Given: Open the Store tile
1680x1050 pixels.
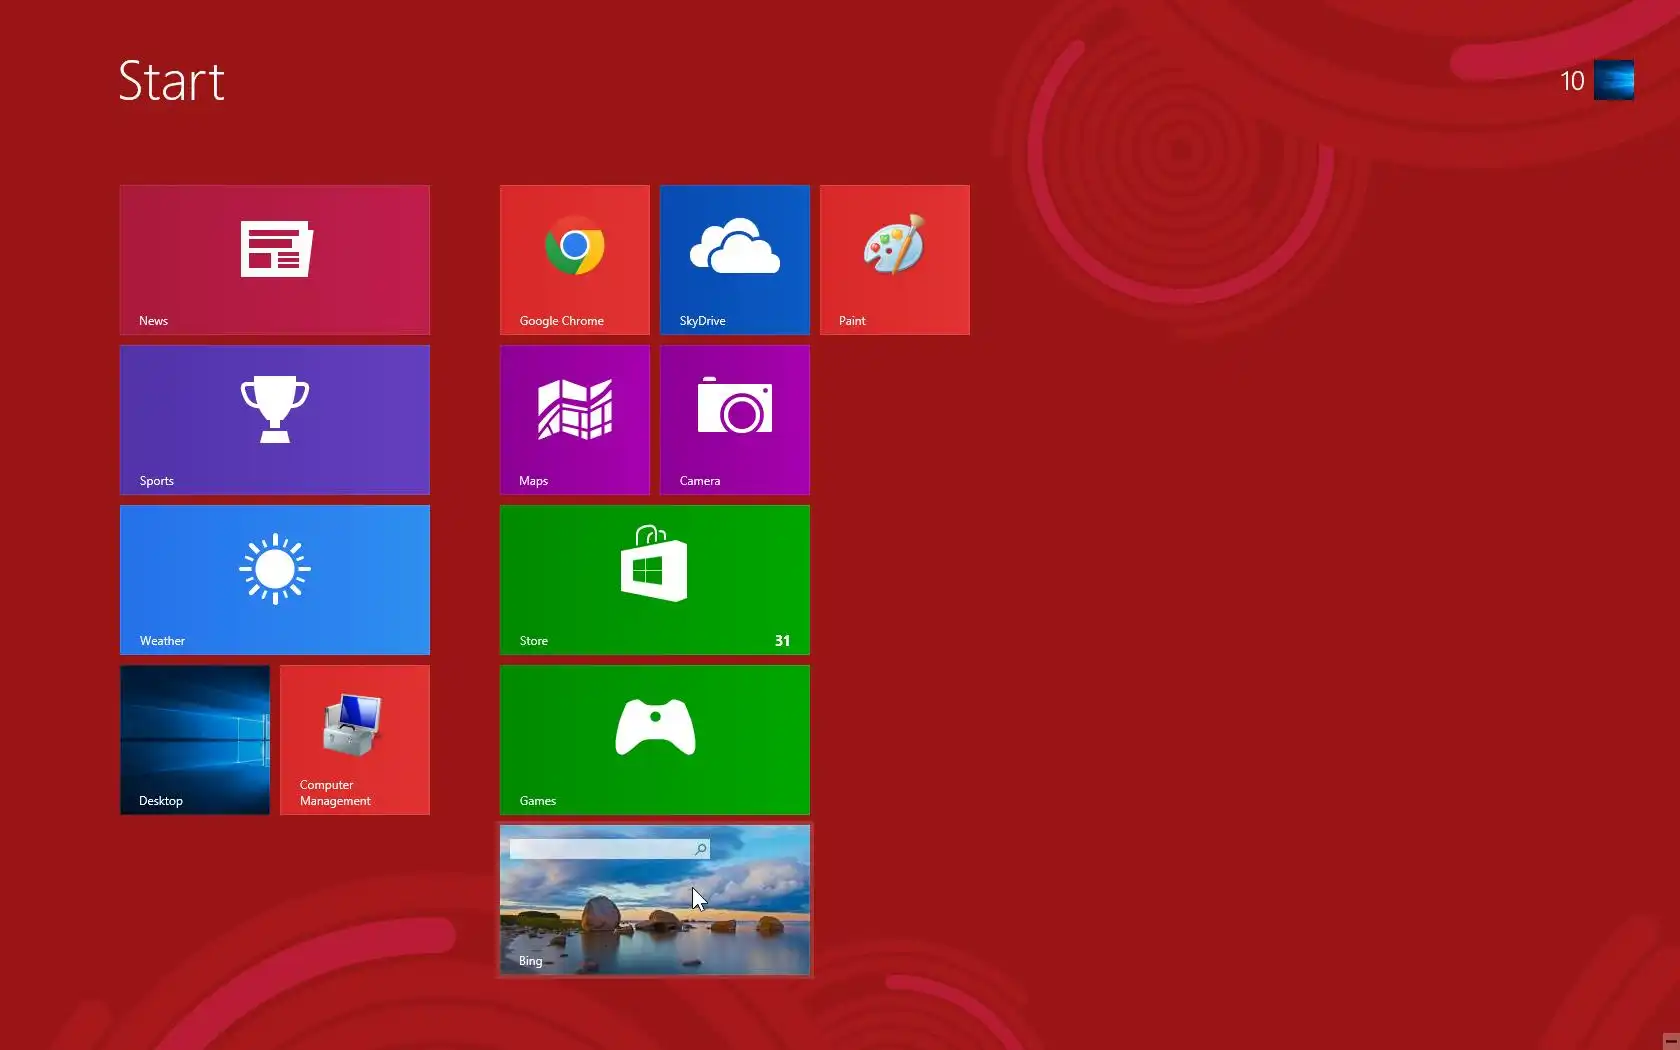Looking at the screenshot, I should 655,580.
